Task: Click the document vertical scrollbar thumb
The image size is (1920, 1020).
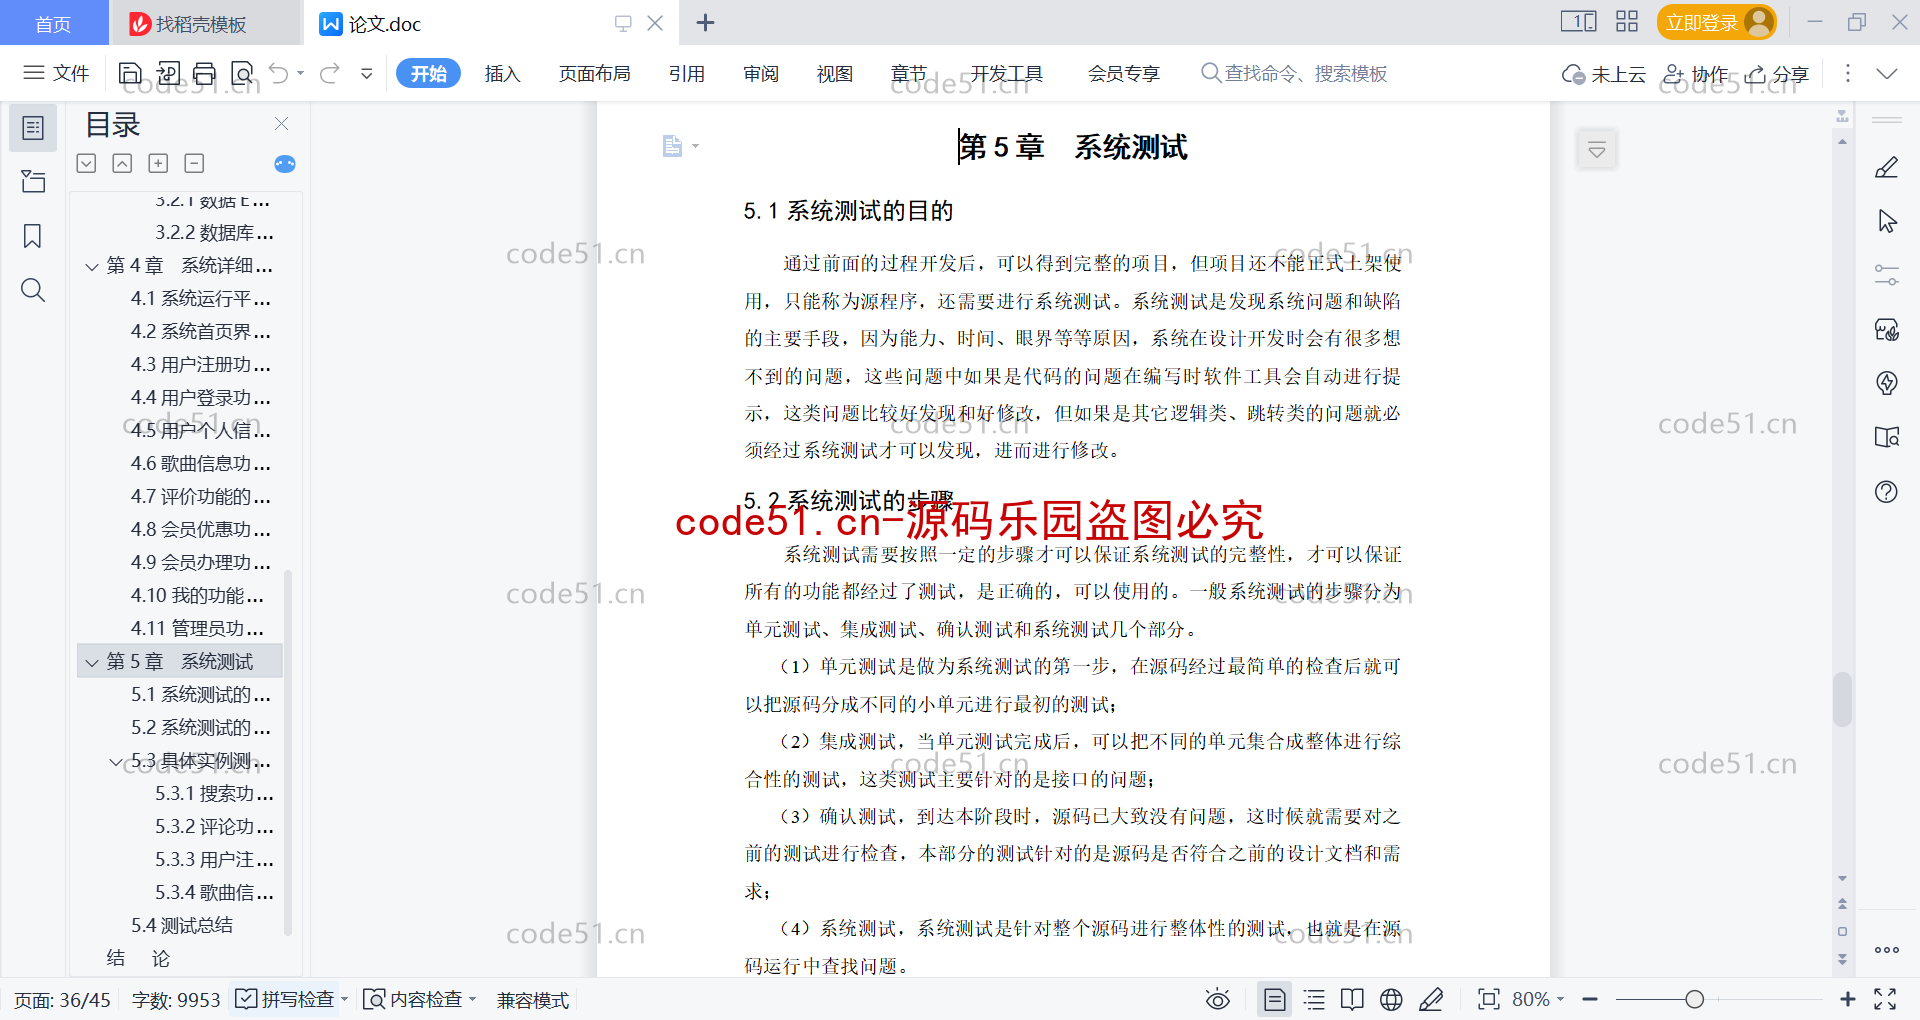Action: click(1842, 699)
